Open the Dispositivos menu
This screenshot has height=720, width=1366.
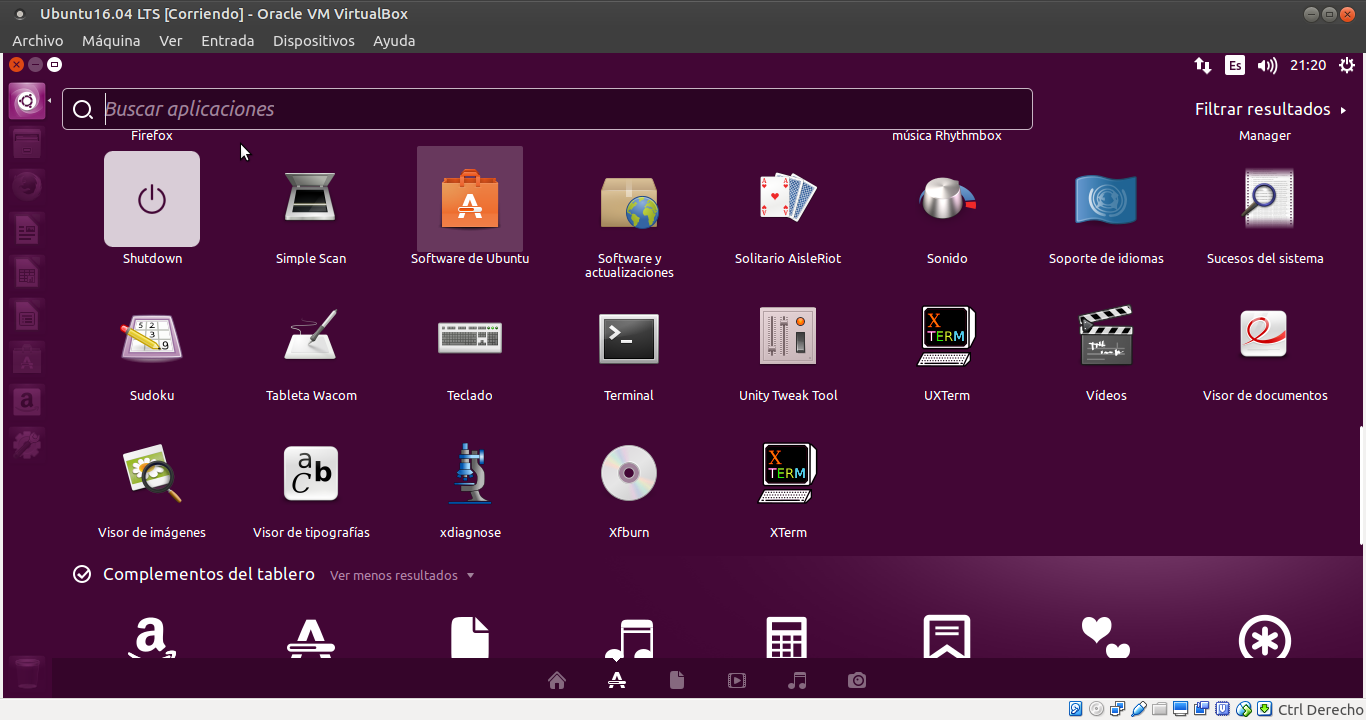coord(314,41)
